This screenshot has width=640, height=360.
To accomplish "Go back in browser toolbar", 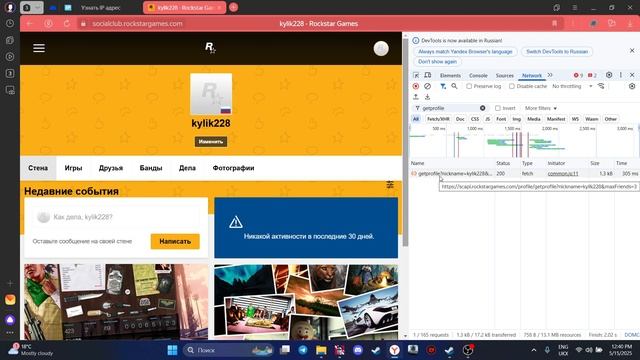I will point(30,24).
